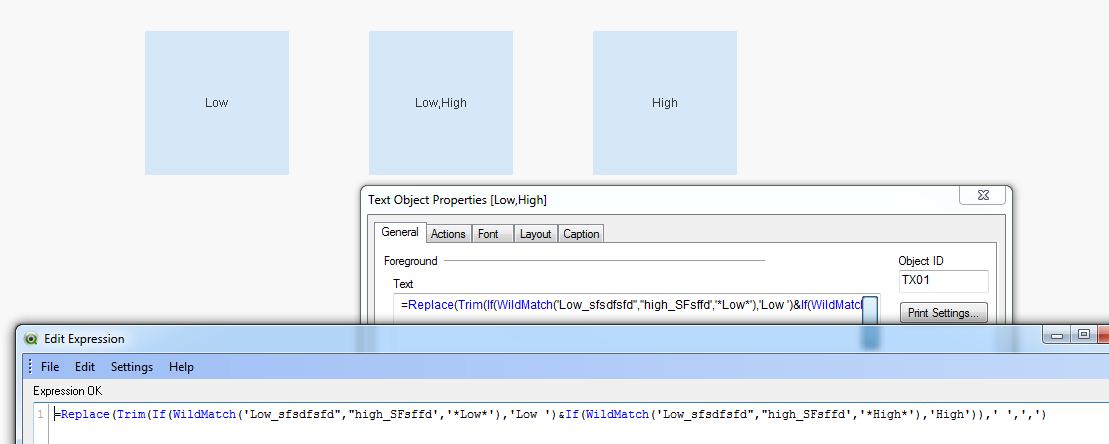The image size is (1109, 444).
Task: Switch to the General tab
Action: pos(400,232)
